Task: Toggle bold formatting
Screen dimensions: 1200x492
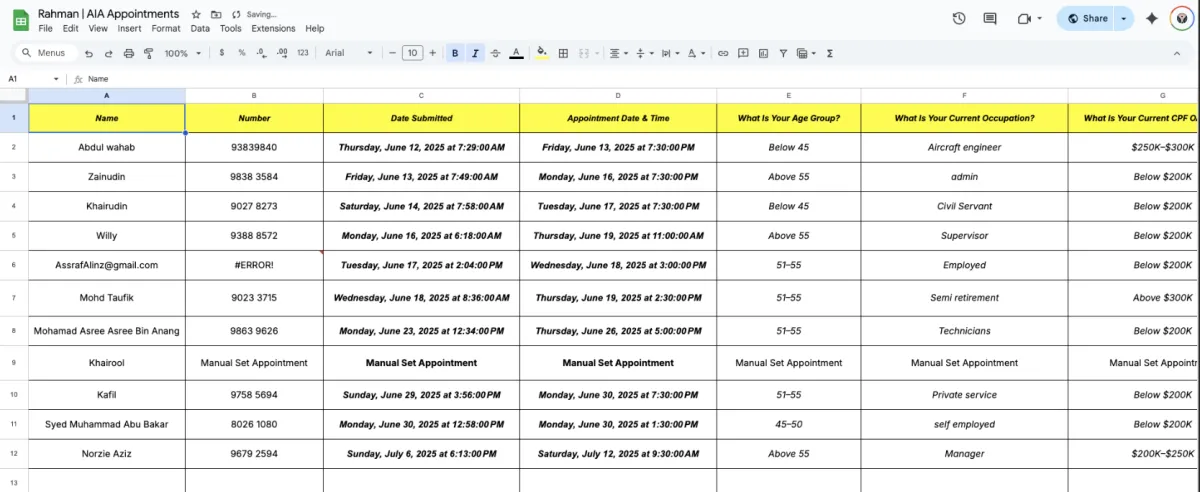Action: tap(455, 53)
